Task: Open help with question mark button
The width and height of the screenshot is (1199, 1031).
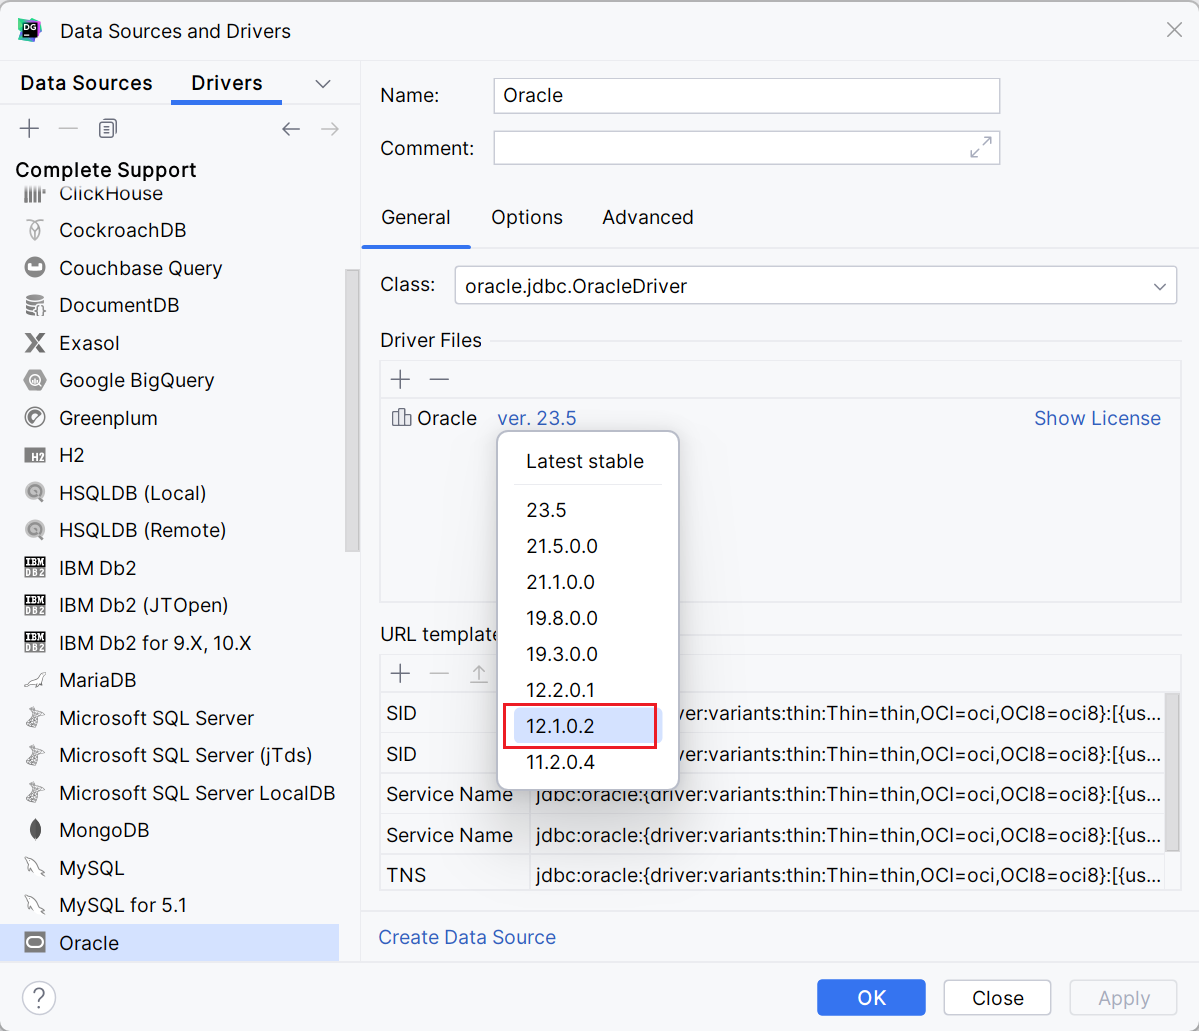Action: point(39,997)
